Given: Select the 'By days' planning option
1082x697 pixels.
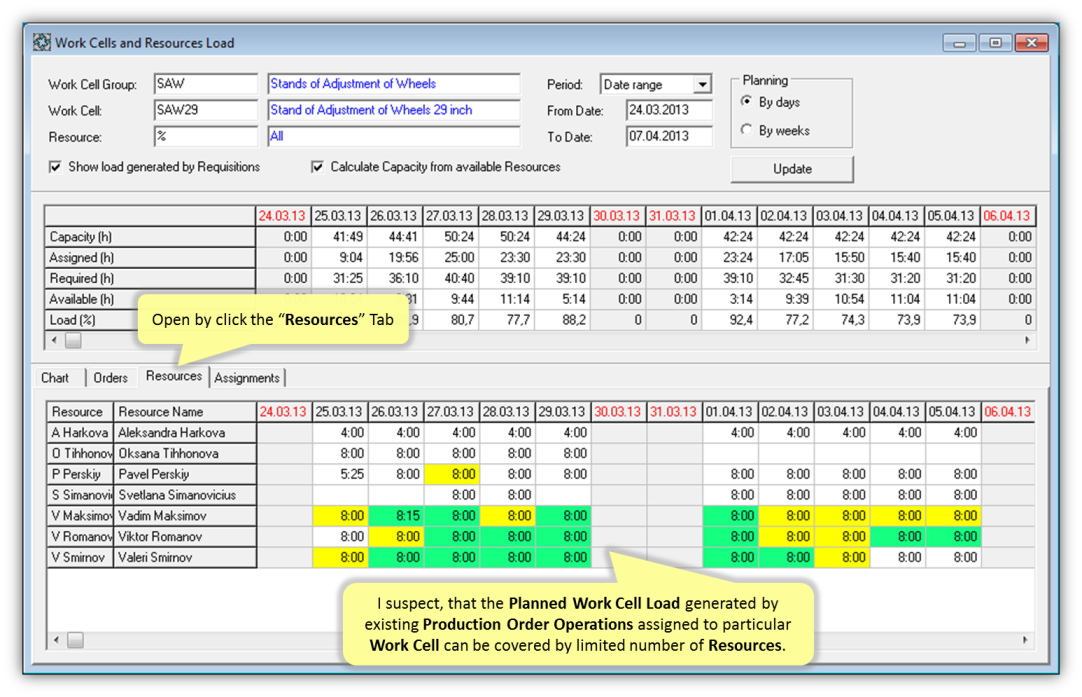Looking at the screenshot, I should click(747, 101).
